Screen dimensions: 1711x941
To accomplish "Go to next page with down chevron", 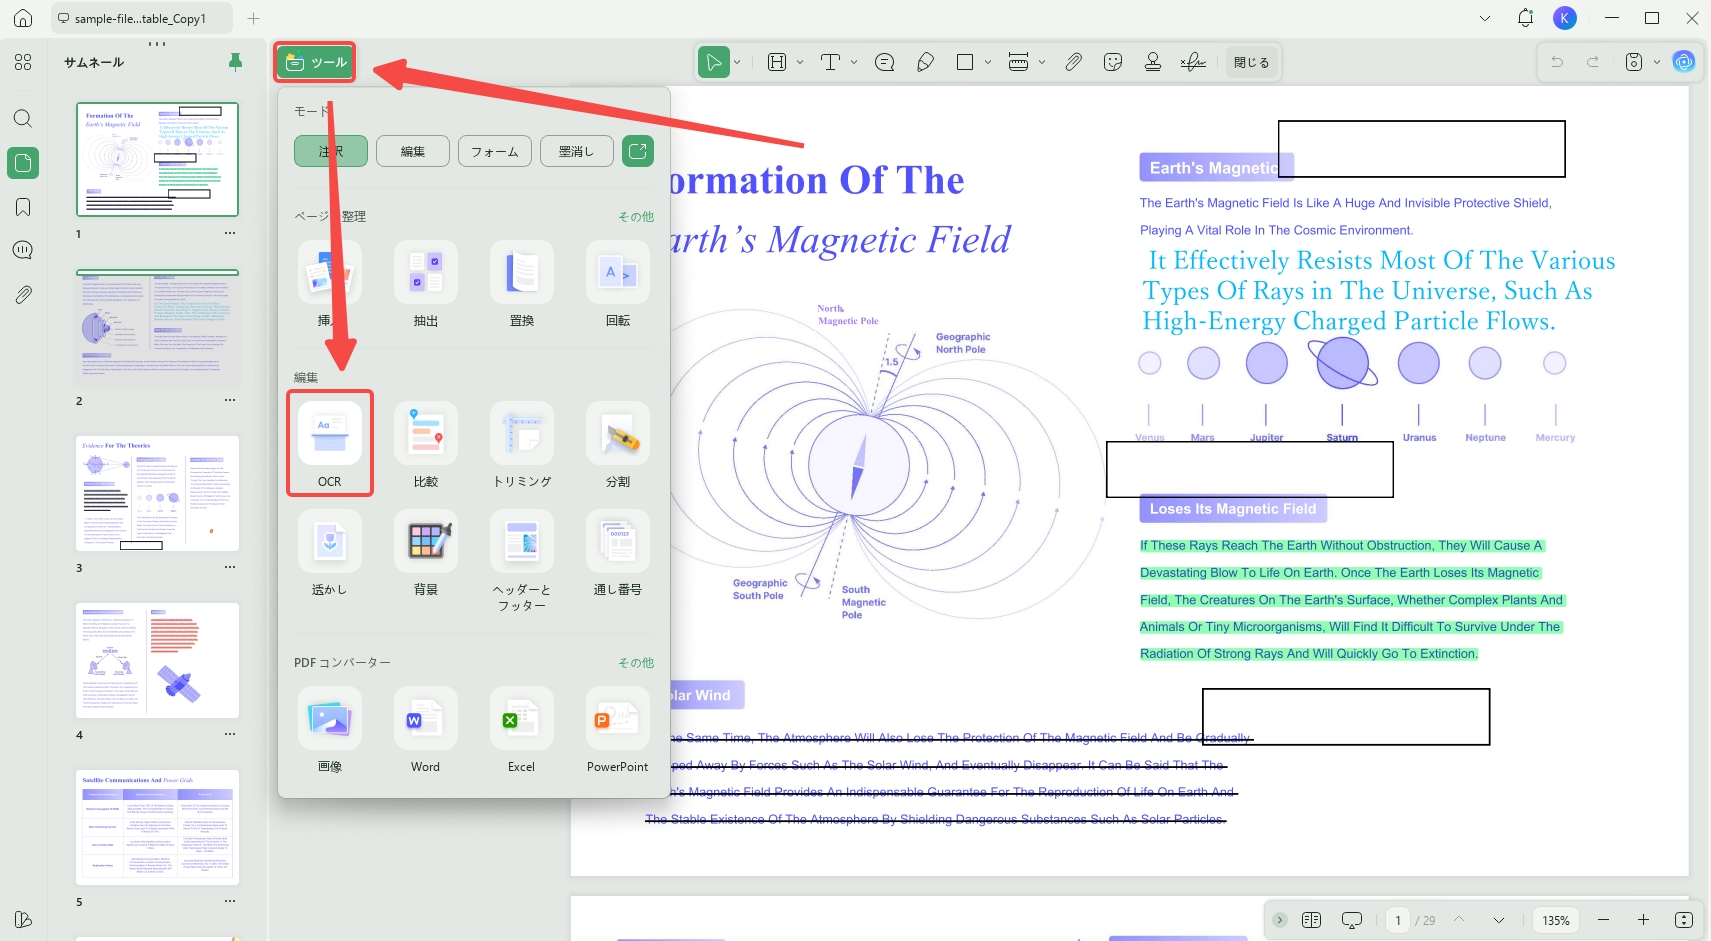I will point(1499,920).
